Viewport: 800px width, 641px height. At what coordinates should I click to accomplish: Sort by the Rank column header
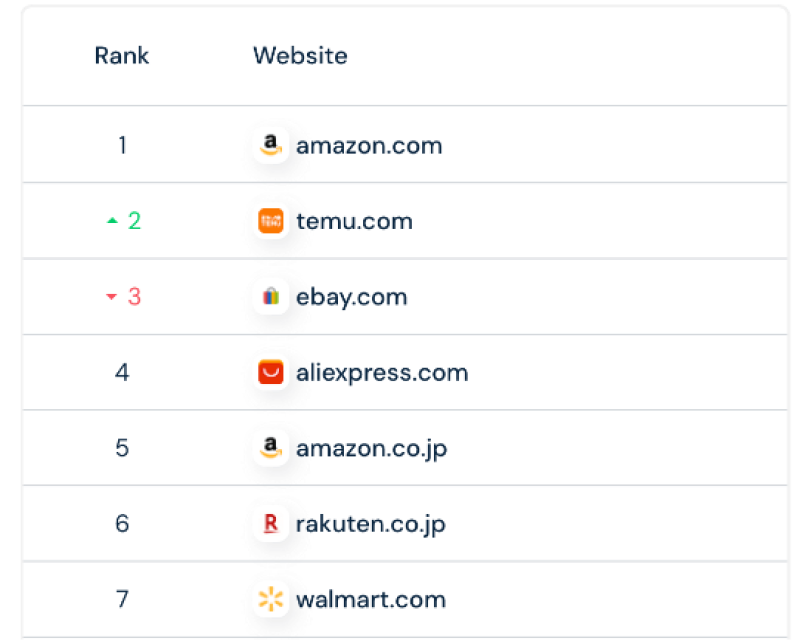click(x=122, y=56)
